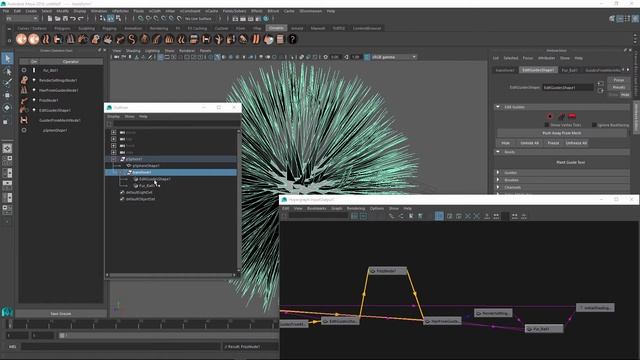
Task: Toggle the on-state bar of Fur_Ball1 in the stack
Action: click(34, 70)
